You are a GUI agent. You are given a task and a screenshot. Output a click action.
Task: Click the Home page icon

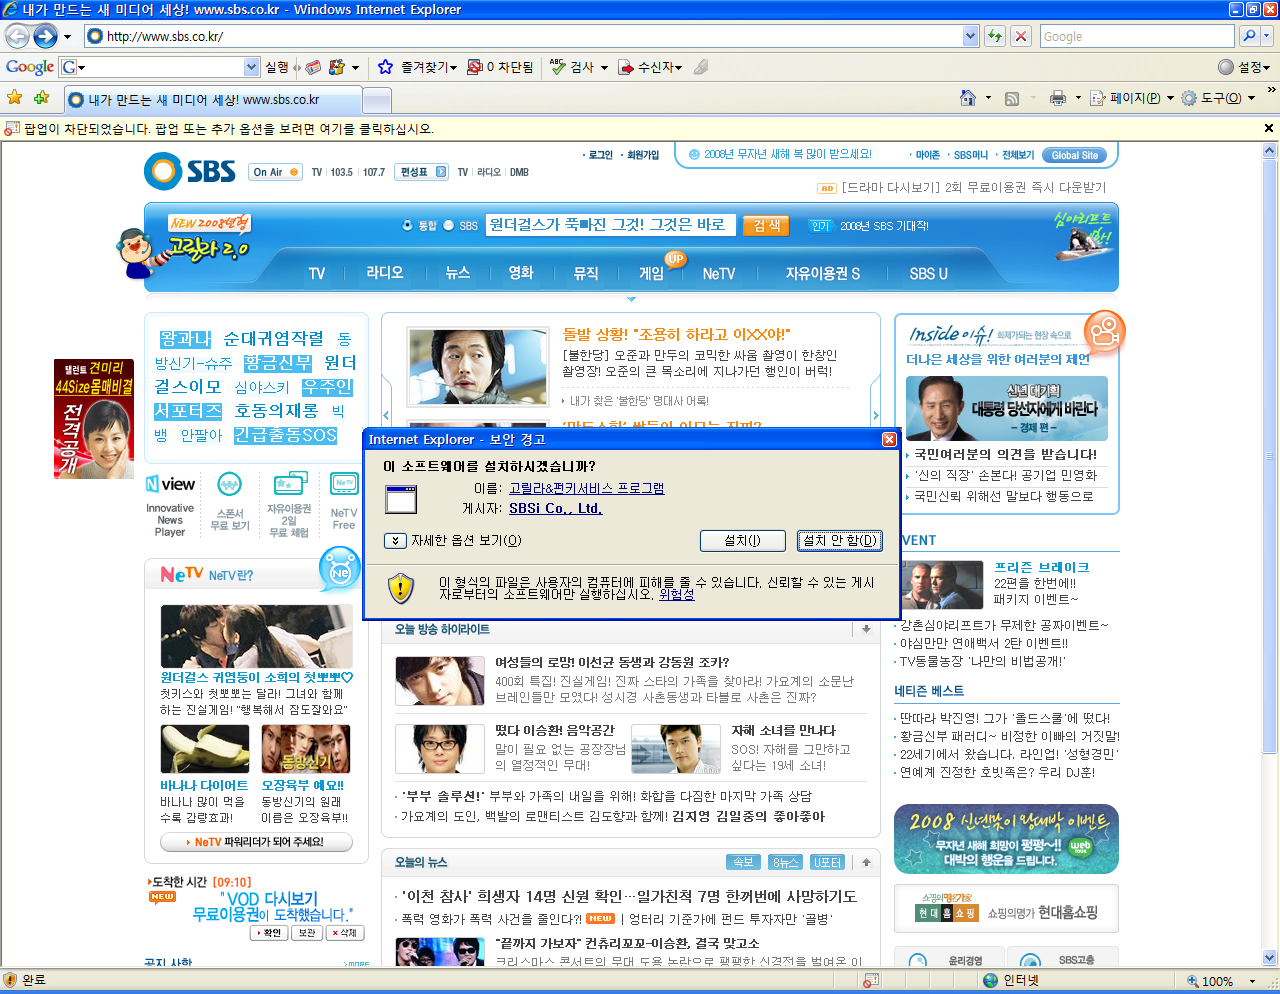967,98
